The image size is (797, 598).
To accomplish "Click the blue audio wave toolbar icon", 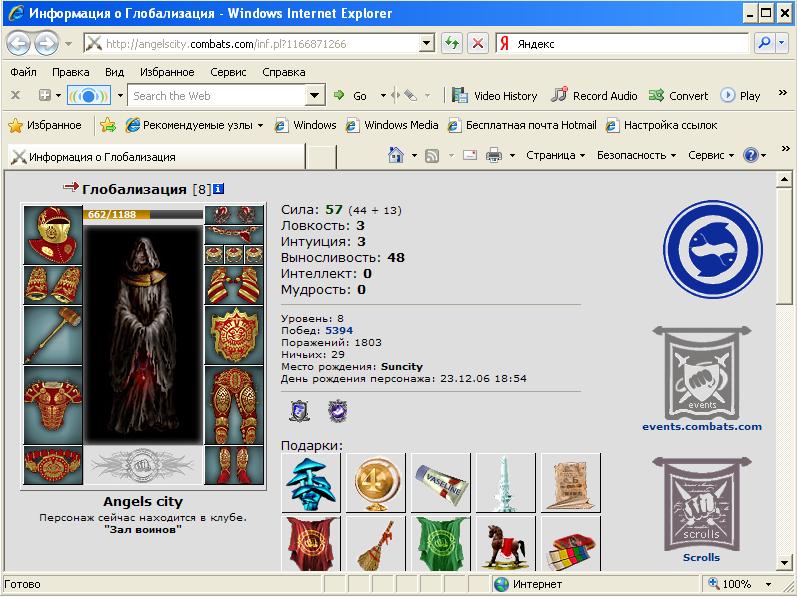I will pyautogui.click(x=89, y=96).
